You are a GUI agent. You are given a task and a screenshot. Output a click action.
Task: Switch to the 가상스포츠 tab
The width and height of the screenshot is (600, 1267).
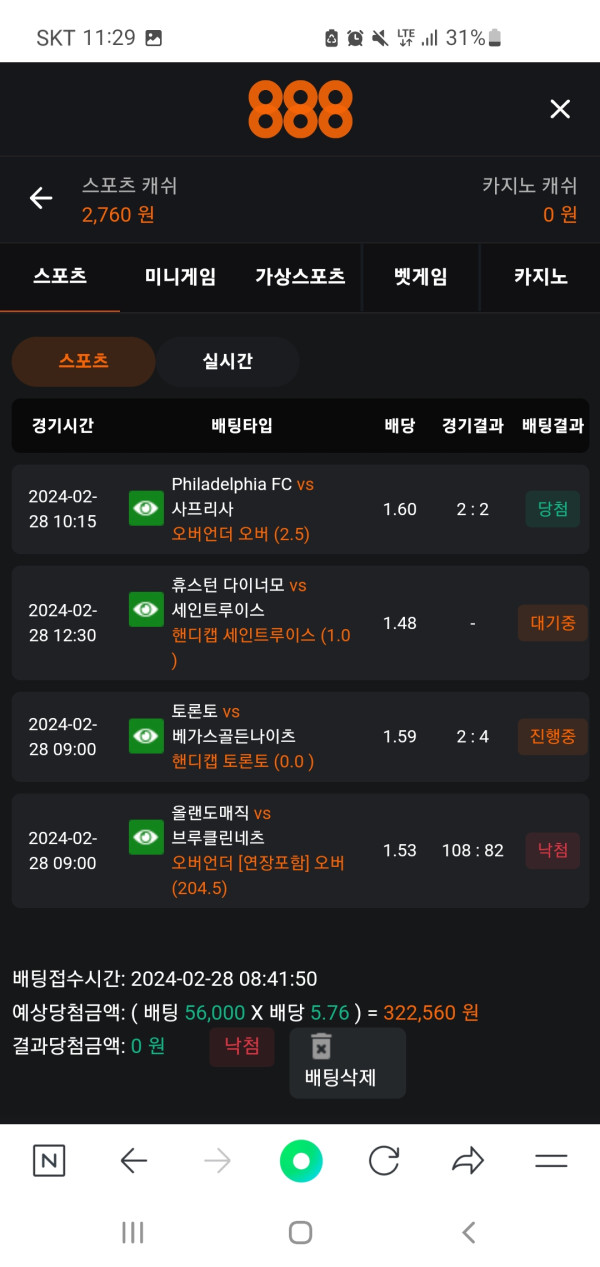tap(300, 277)
